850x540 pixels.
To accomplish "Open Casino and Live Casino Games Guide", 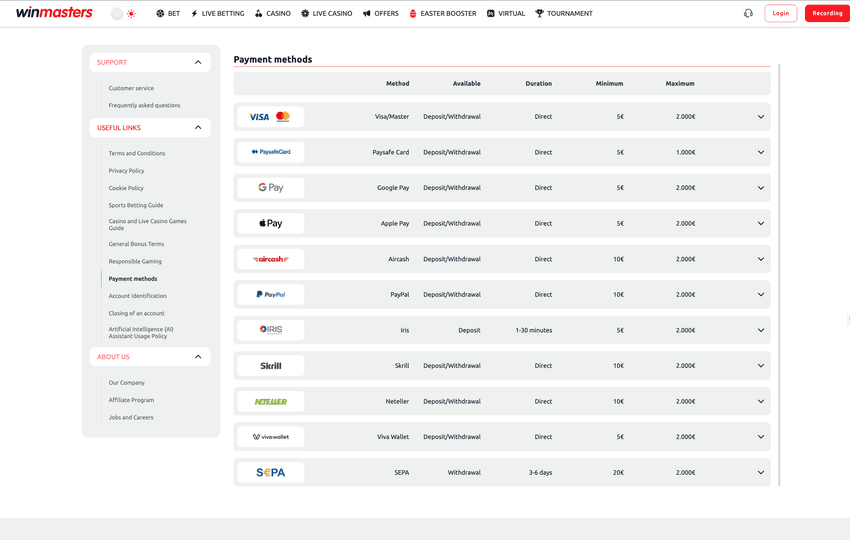I will [x=147, y=224].
